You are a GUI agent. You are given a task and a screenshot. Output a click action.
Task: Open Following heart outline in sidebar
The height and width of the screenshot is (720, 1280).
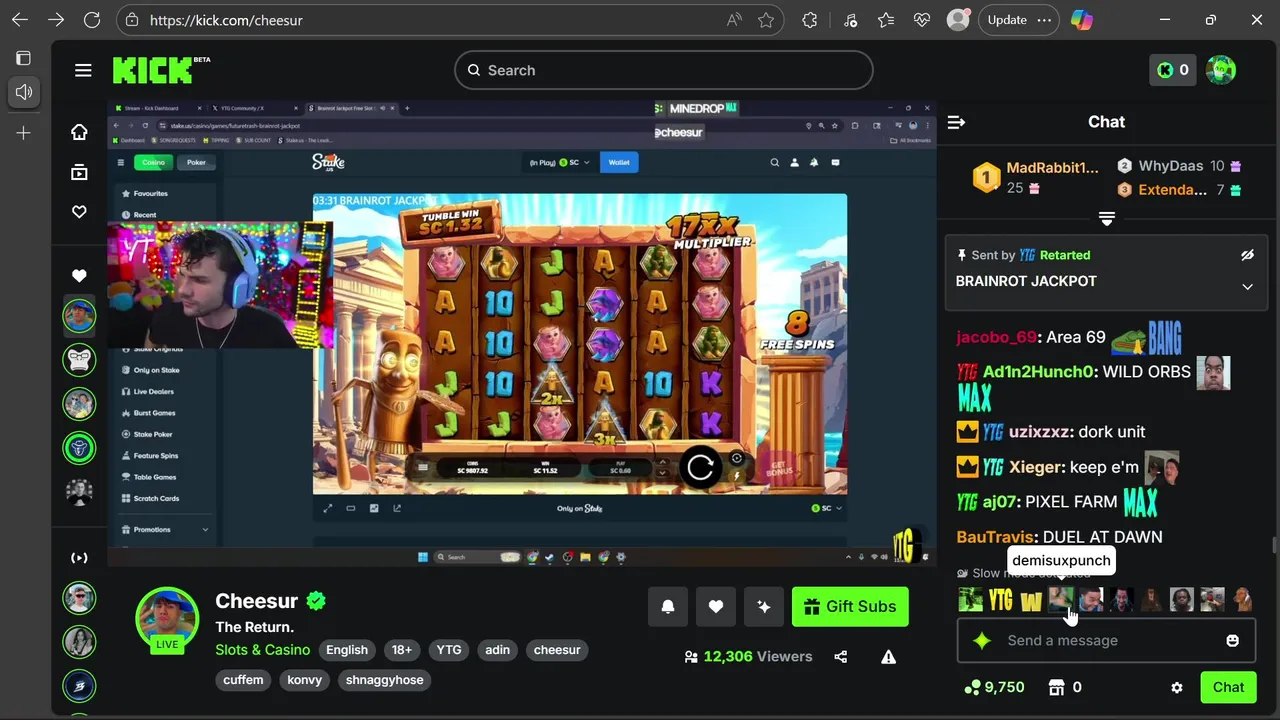(x=79, y=212)
